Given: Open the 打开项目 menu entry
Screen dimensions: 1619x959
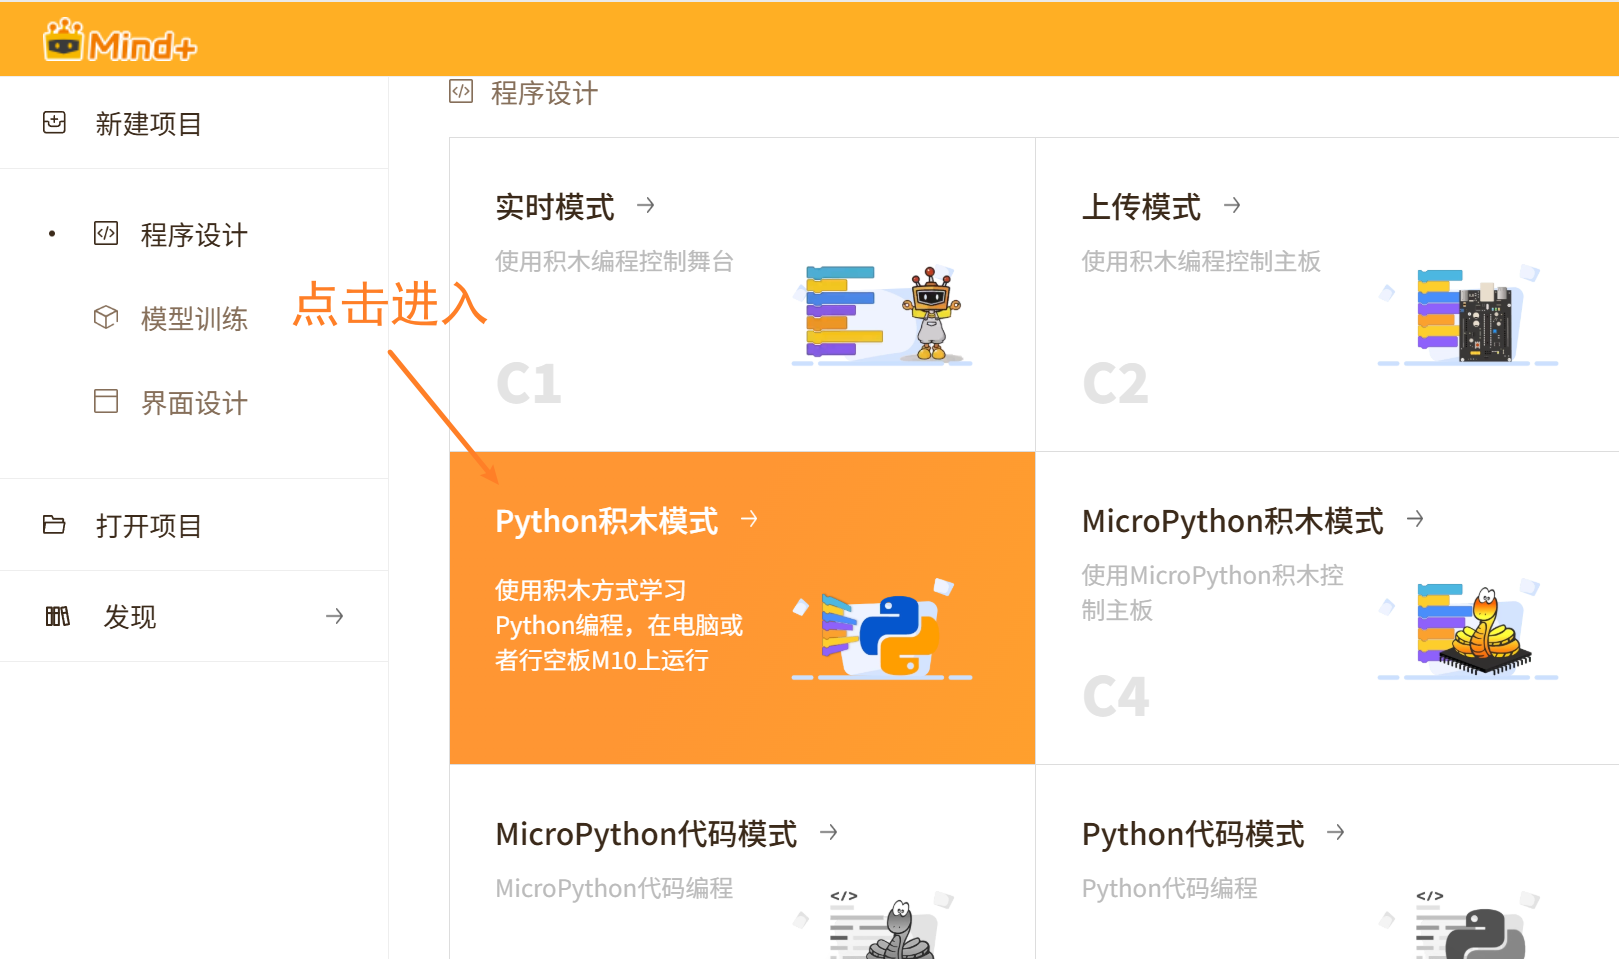Looking at the screenshot, I should [149, 526].
